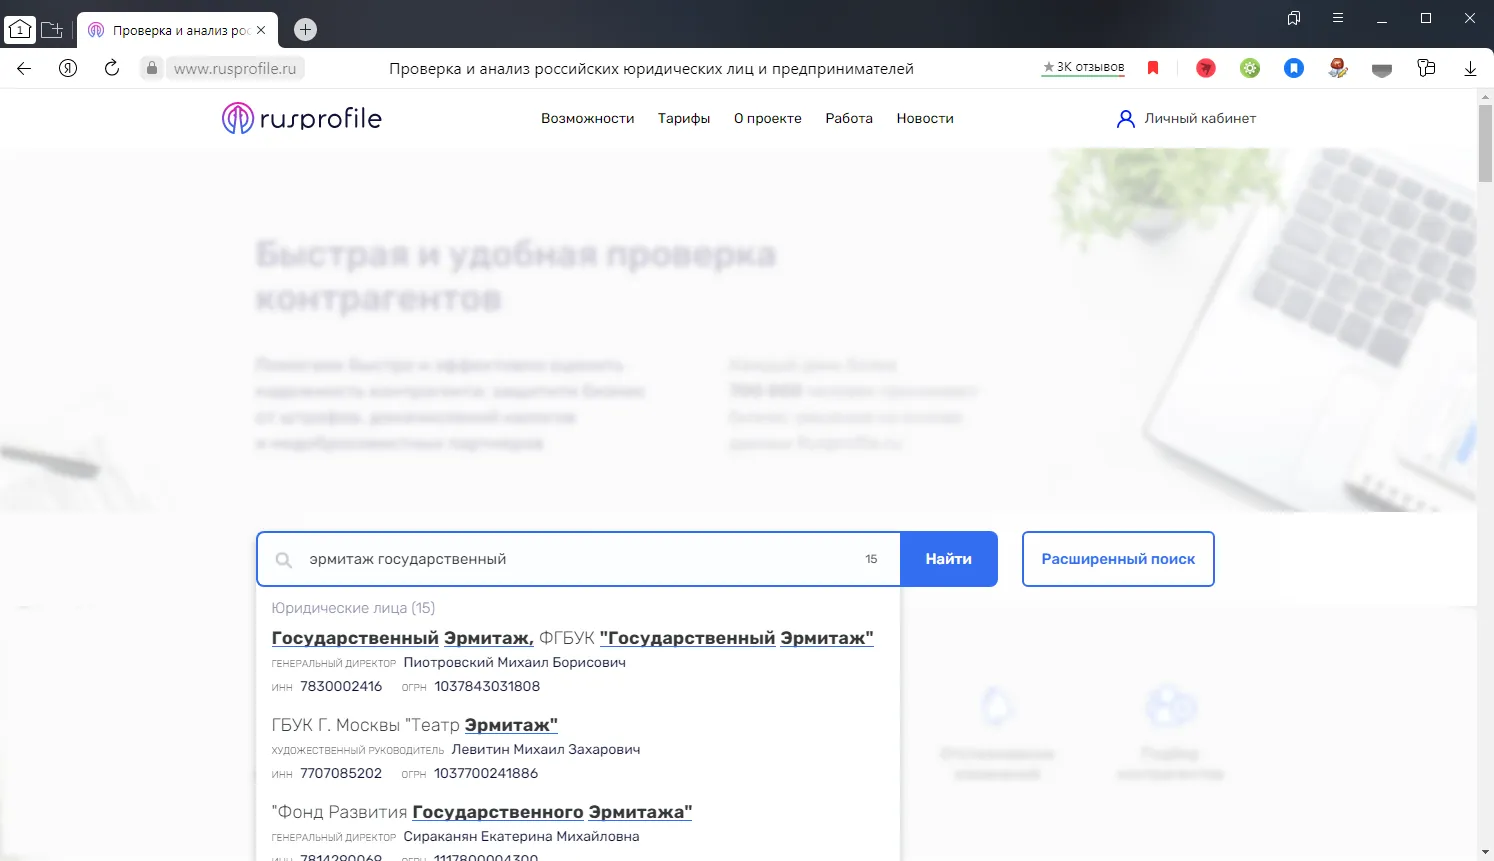
Task: Open the downloads arrow icon
Action: coord(1470,68)
